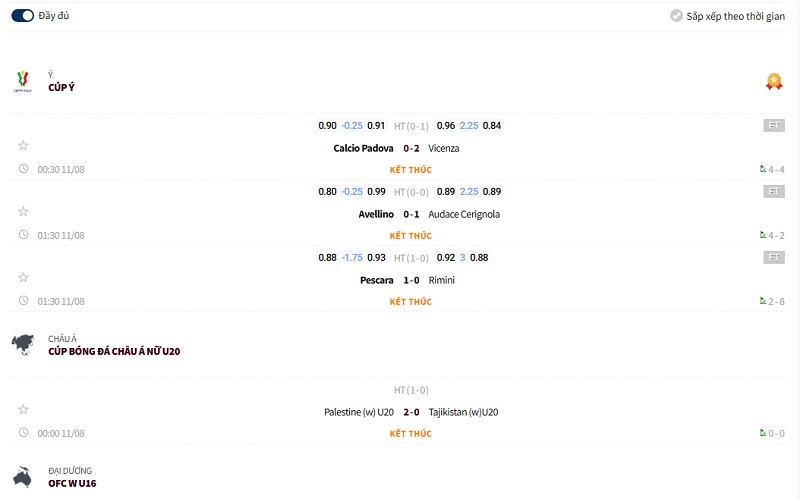The width and height of the screenshot is (800, 500).
Task: Favorite the Palestine U20 vs Tajikistan U20 match
Action: (23, 410)
